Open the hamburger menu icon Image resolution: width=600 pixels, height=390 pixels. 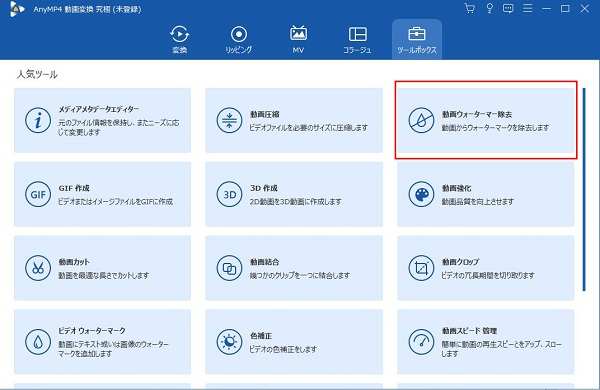pos(527,8)
